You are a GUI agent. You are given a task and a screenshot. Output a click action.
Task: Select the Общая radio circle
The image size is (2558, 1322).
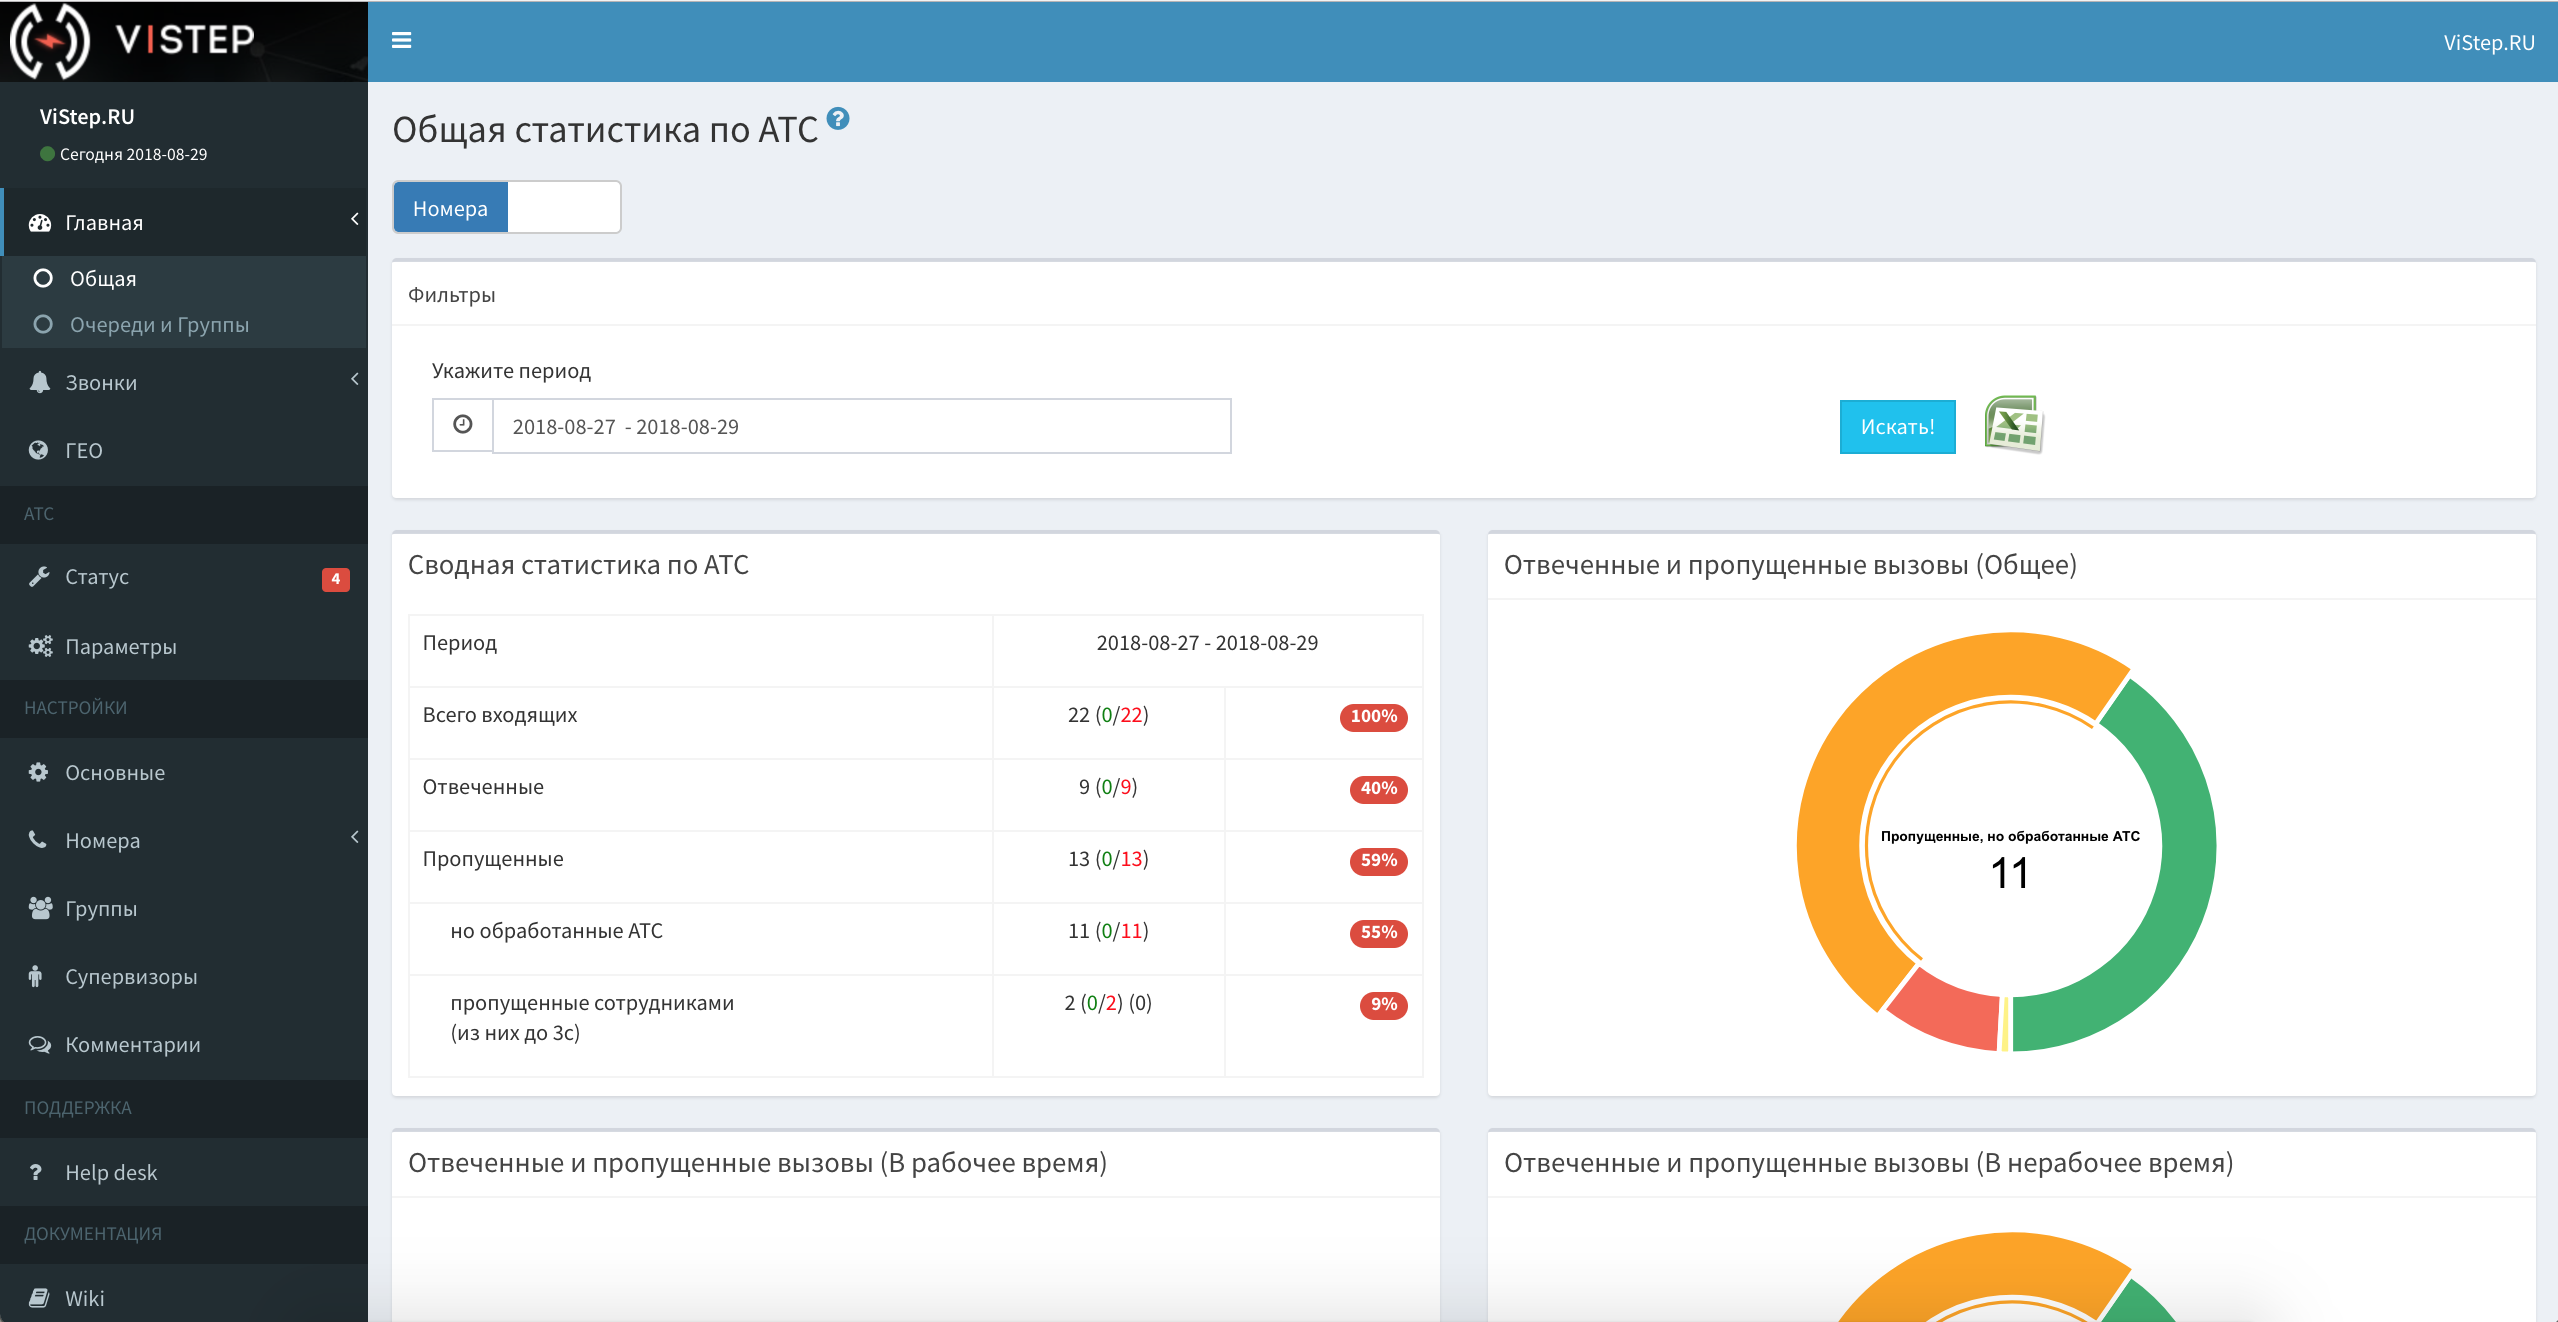[43, 278]
